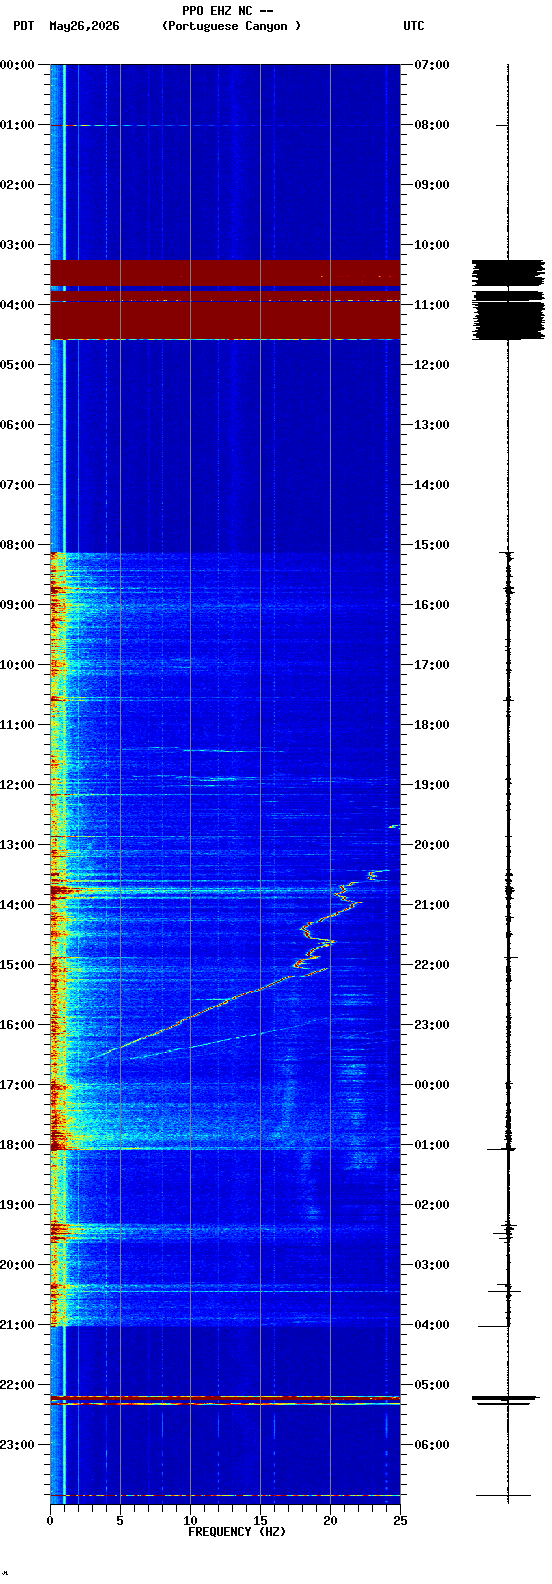This screenshot has height=1584, width=552.
Task: Click the UTC axis '22:00' label
Action: [x=432, y=965]
